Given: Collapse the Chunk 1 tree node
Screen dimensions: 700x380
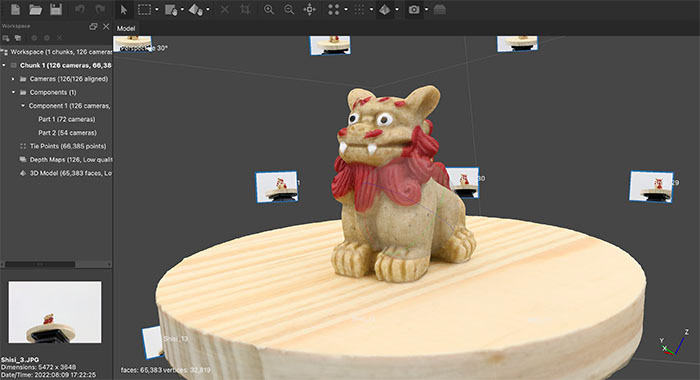Looking at the screenshot, I should click(x=4, y=65).
